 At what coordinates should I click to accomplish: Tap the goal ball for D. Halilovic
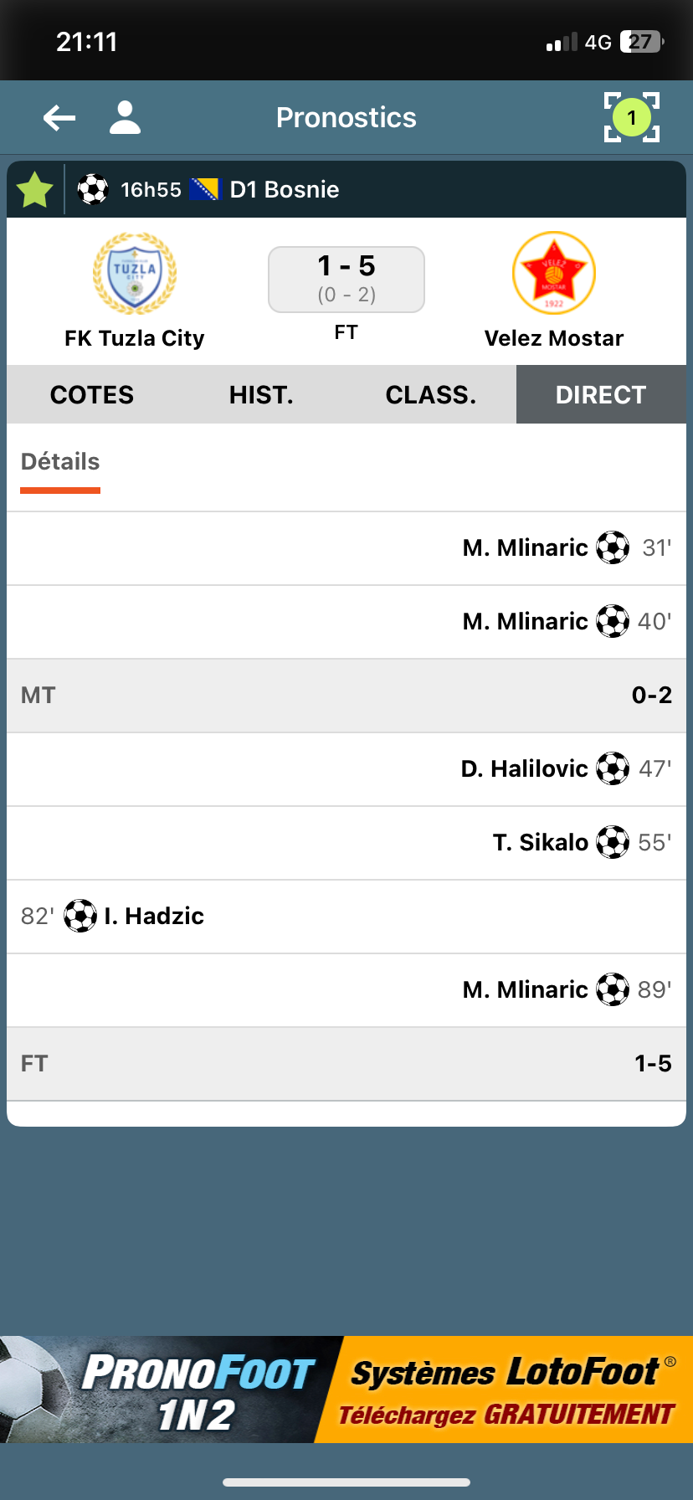[x=613, y=769]
